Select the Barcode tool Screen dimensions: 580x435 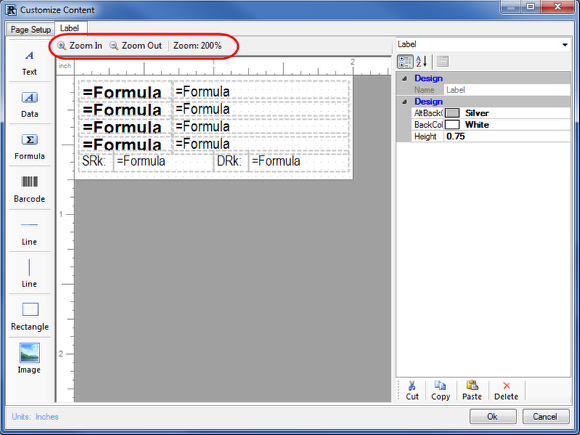[29, 189]
